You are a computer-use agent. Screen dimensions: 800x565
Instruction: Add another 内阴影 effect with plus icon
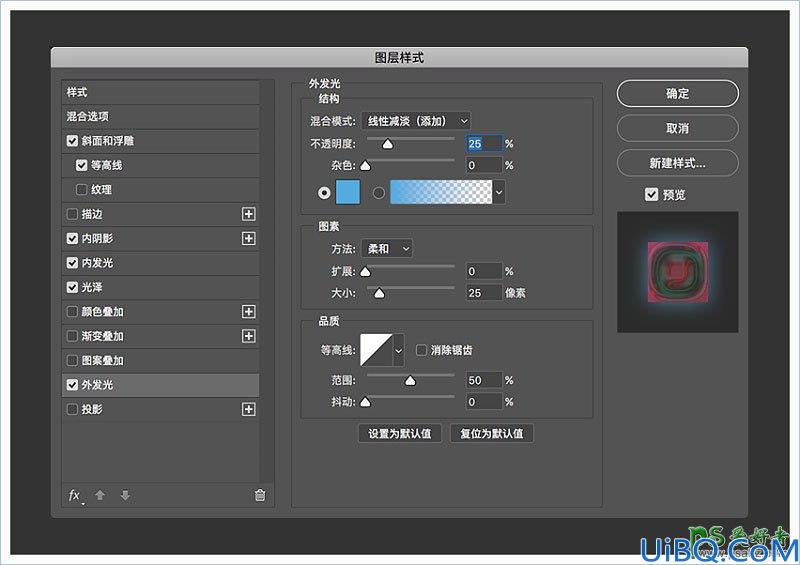[248, 238]
